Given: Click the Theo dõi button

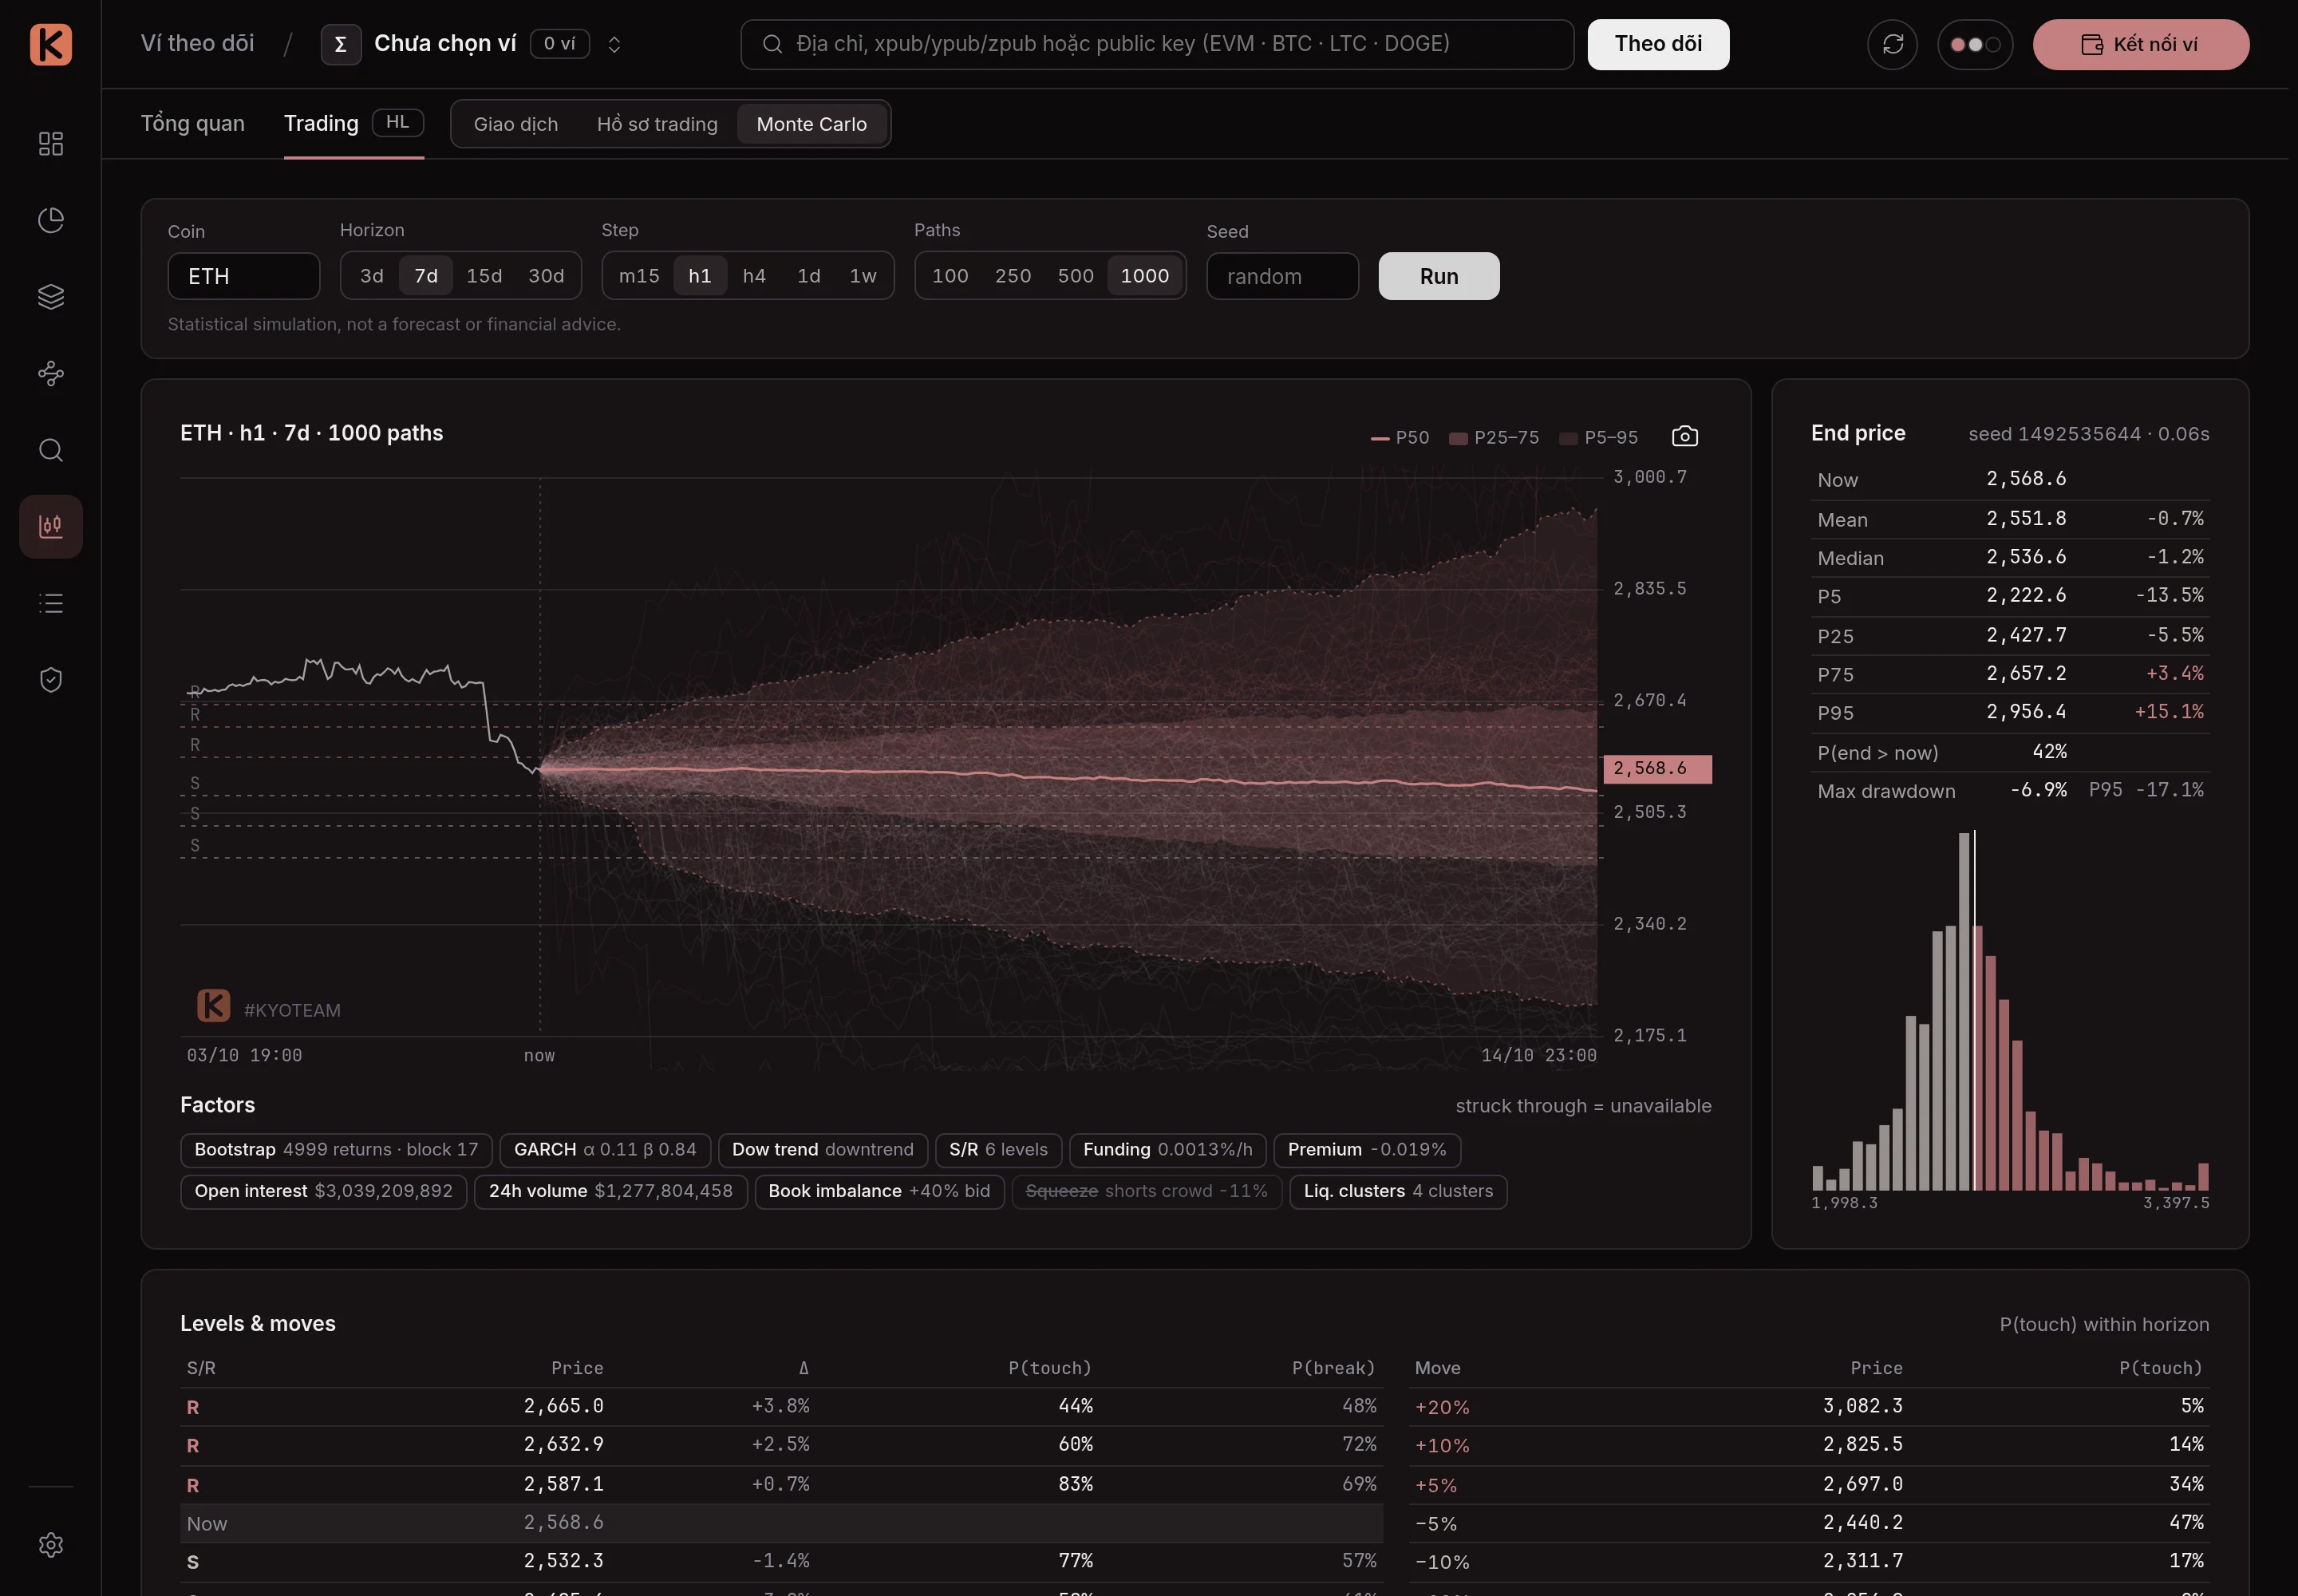Looking at the screenshot, I should point(1658,44).
